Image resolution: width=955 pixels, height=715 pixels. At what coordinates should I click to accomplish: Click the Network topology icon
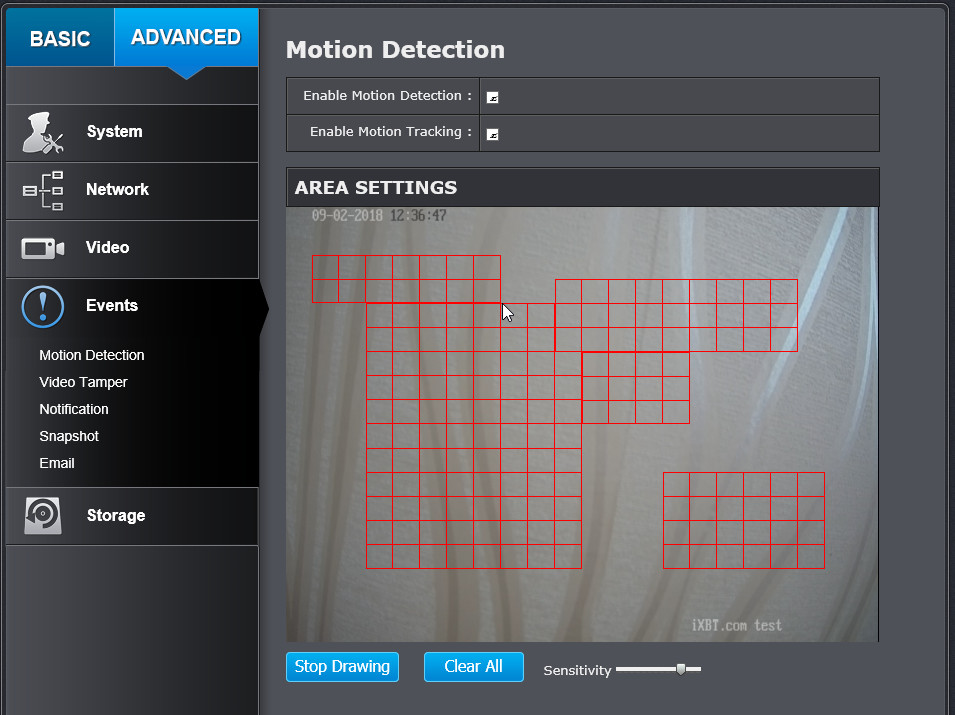click(43, 191)
